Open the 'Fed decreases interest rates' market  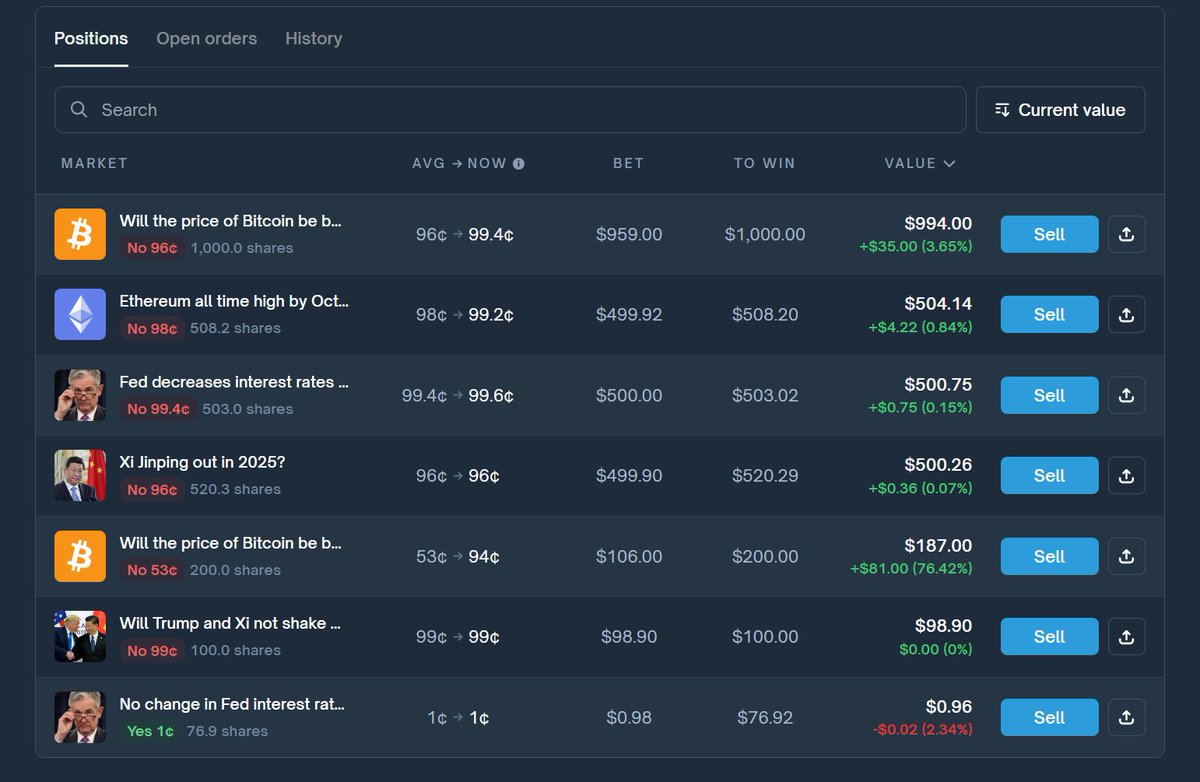(x=234, y=382)
